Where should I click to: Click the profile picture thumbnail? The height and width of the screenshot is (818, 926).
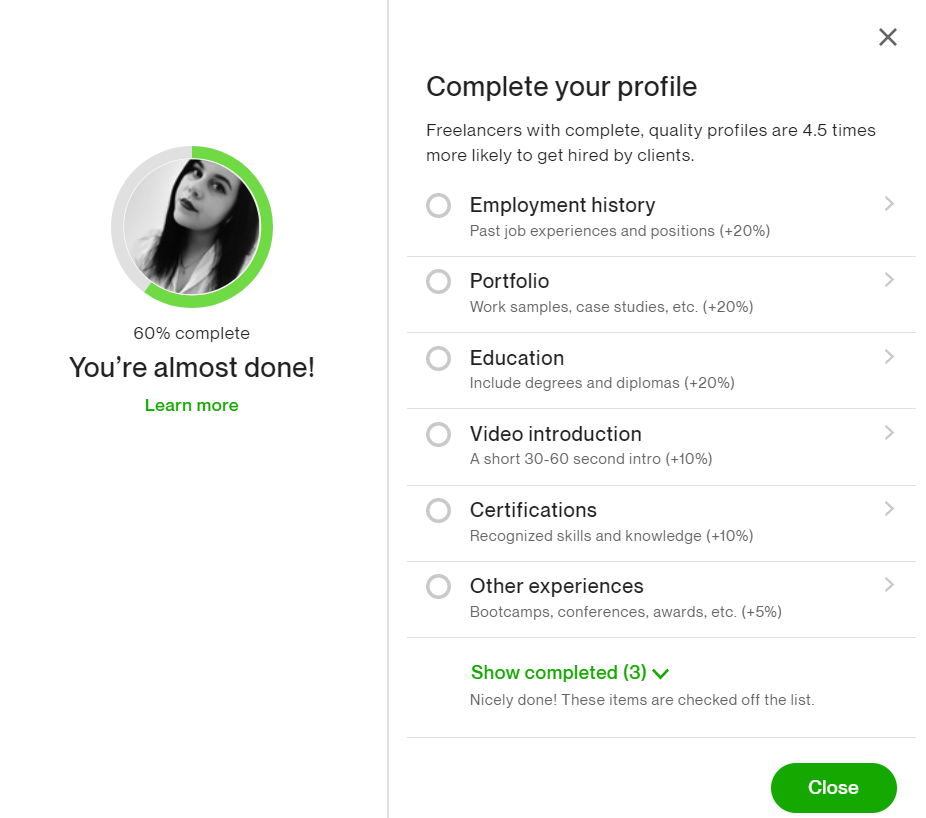191,227
